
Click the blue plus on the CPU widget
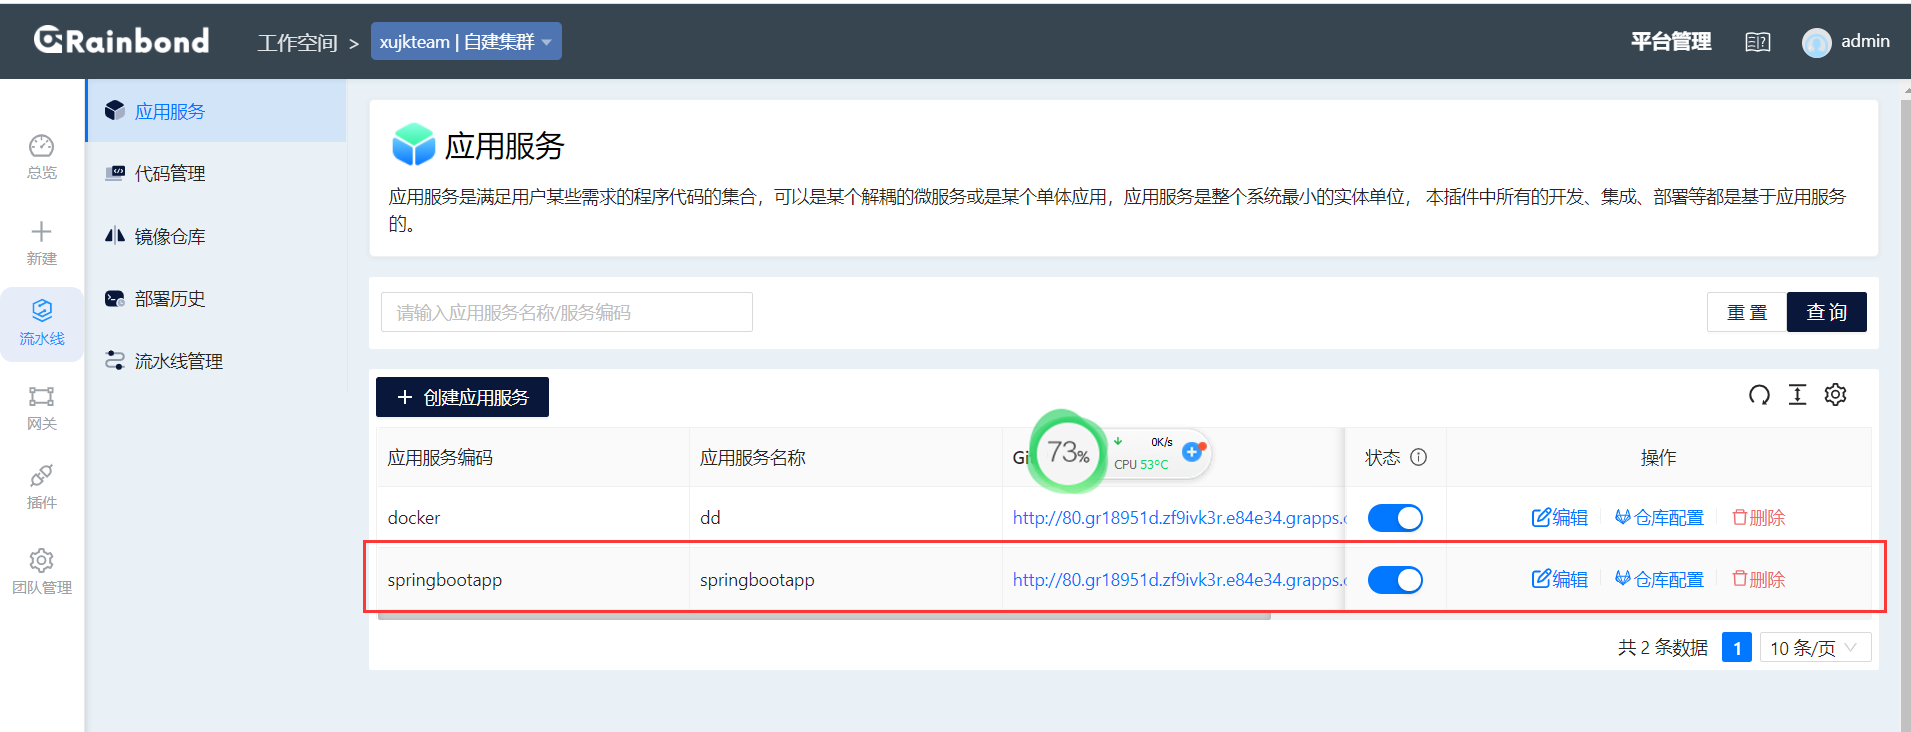[x=1192, y=452]
